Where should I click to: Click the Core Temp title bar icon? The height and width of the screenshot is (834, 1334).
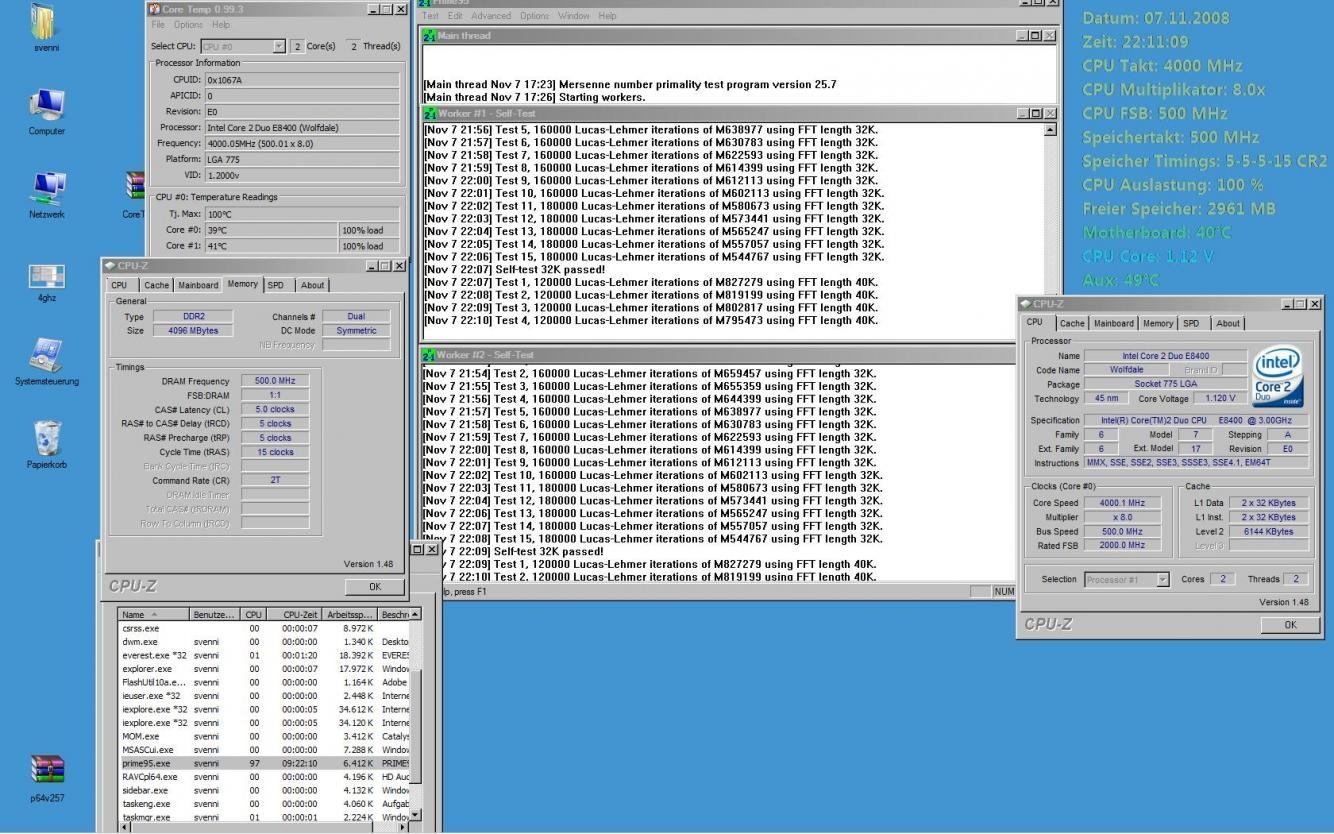tap(154, 8)
